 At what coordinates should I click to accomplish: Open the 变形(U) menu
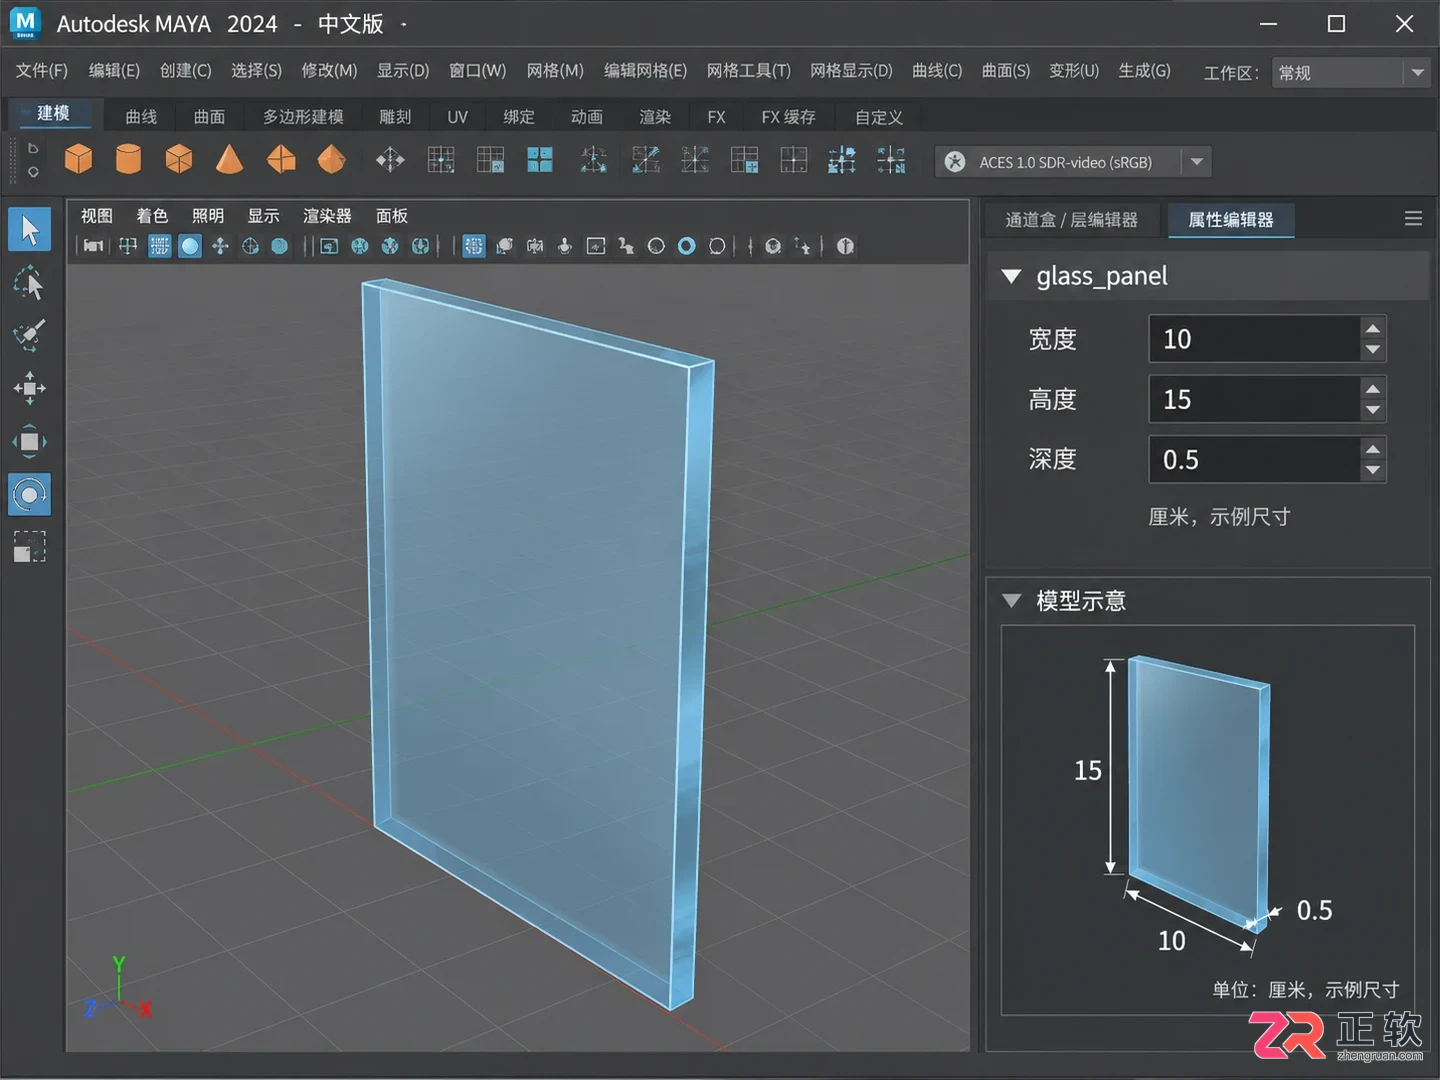click(x=1073, y=71)
